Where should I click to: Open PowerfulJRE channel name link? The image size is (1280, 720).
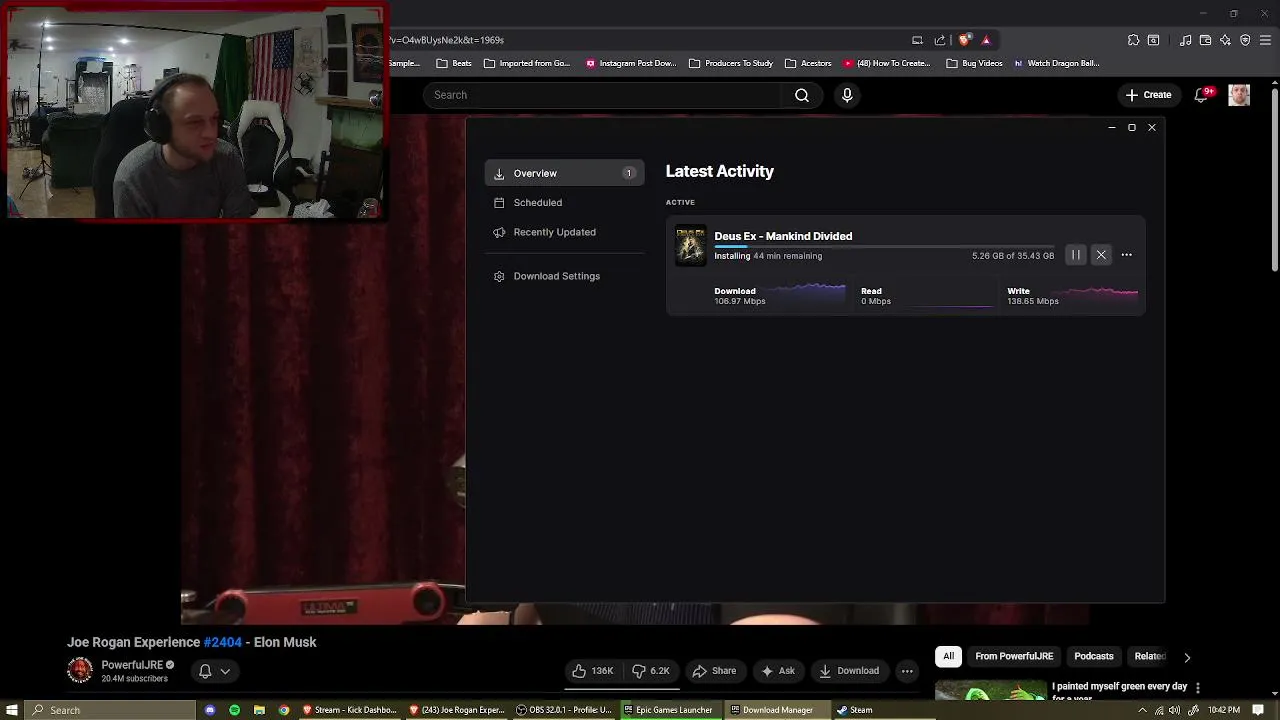[132, 665]
